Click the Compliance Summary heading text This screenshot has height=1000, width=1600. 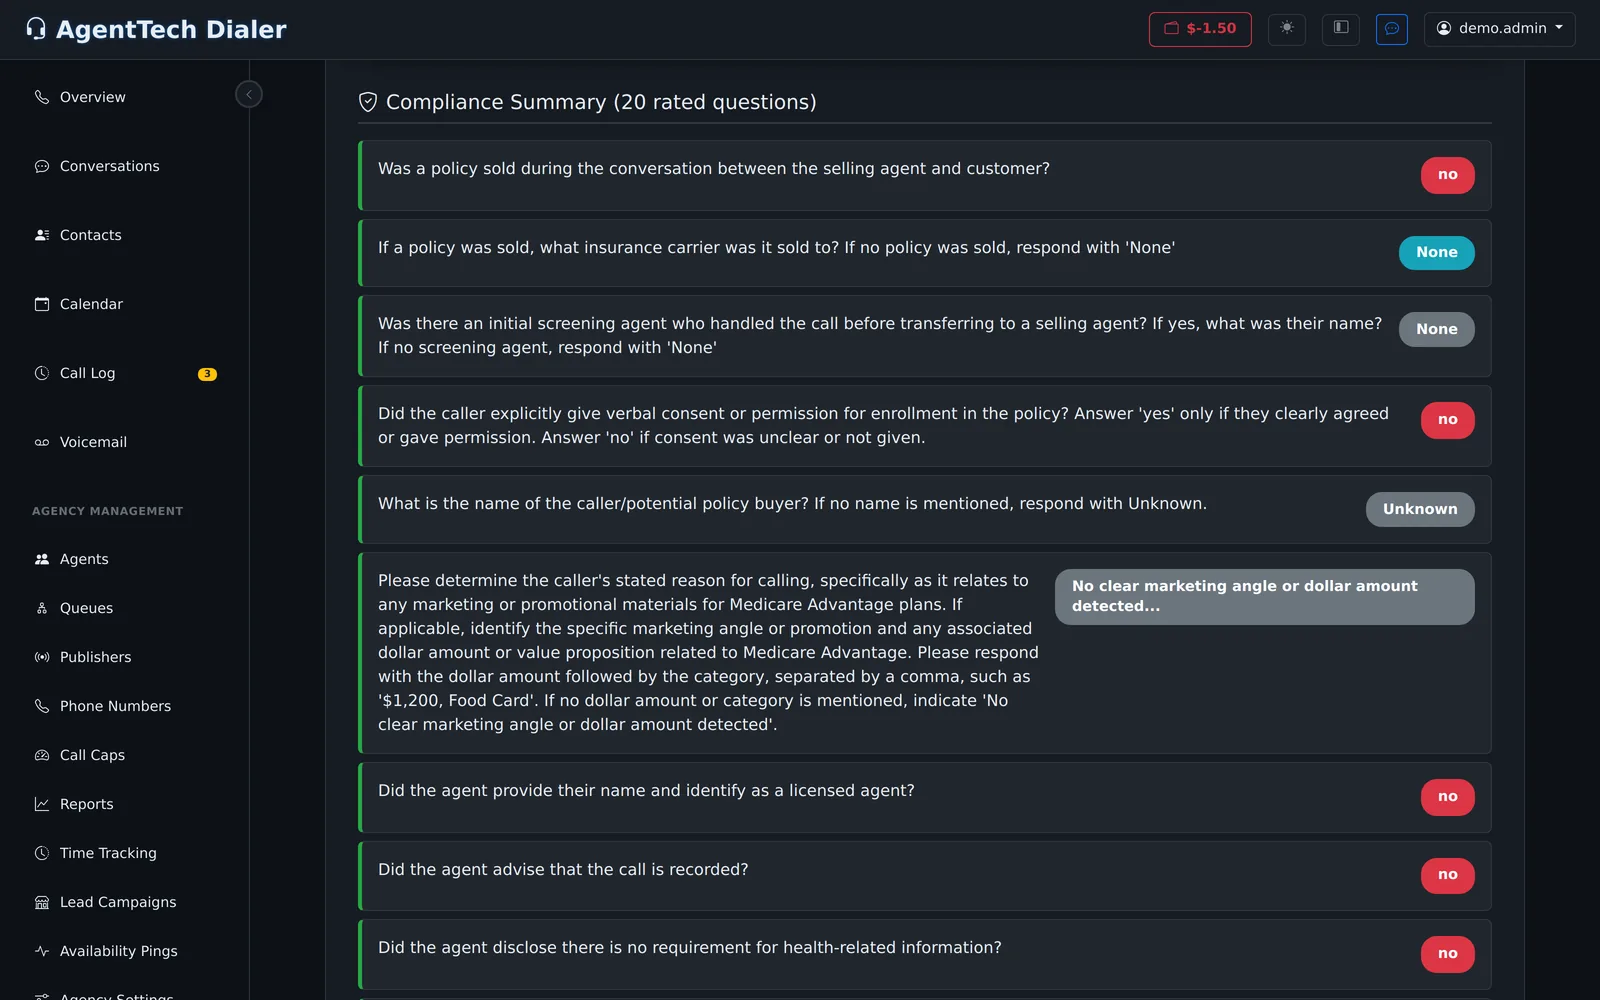pyautogui.click(x=601, y=102)
